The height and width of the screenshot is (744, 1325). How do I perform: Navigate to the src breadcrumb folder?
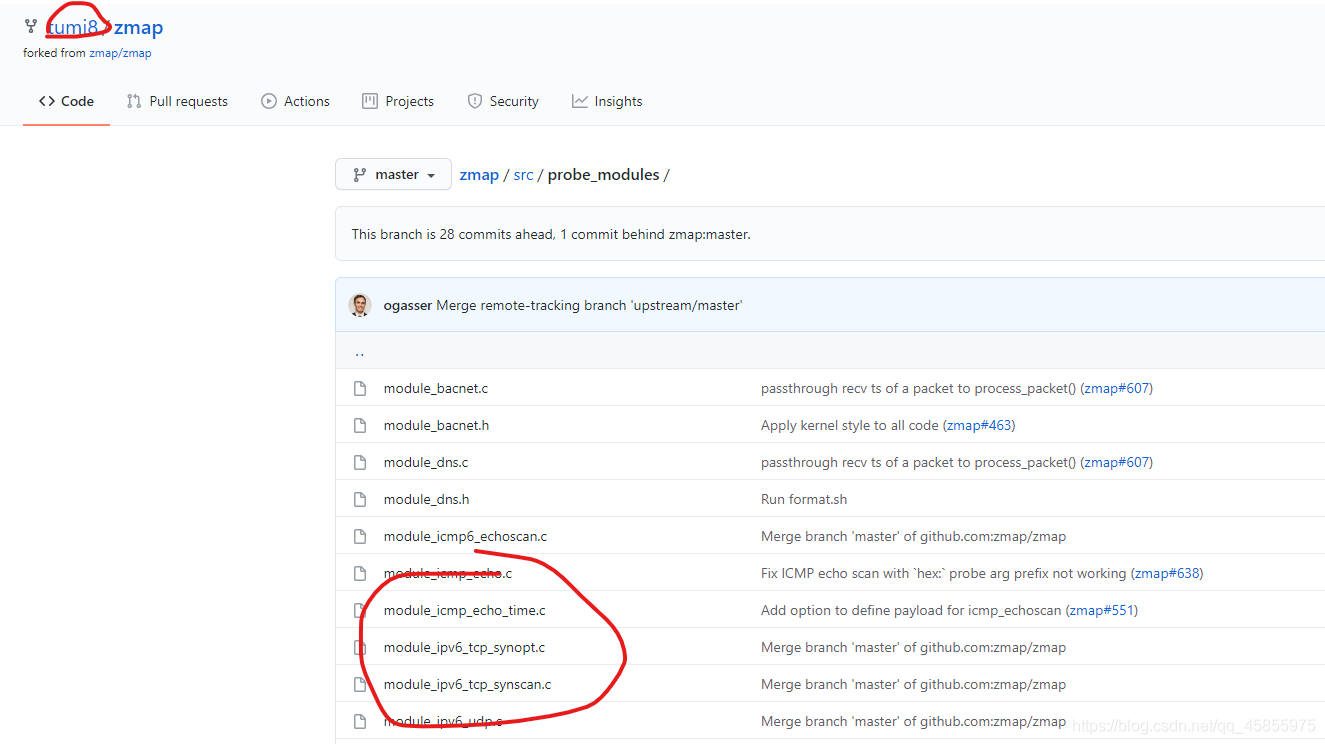[523, 174]
